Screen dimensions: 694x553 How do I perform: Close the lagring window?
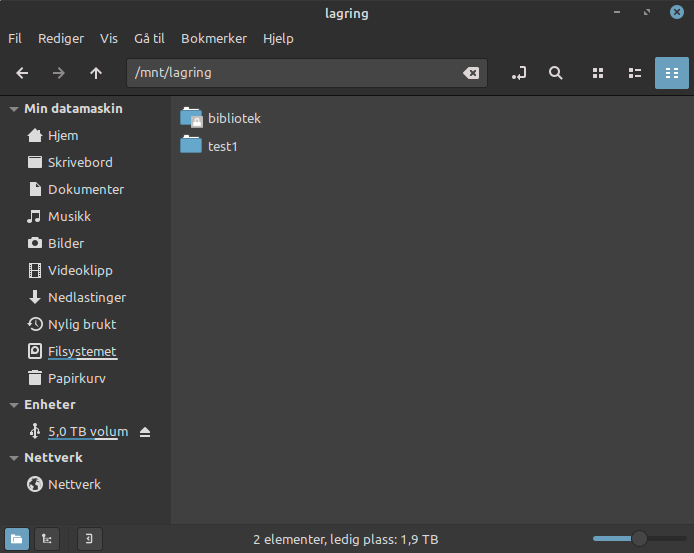(x=677, y=12)
